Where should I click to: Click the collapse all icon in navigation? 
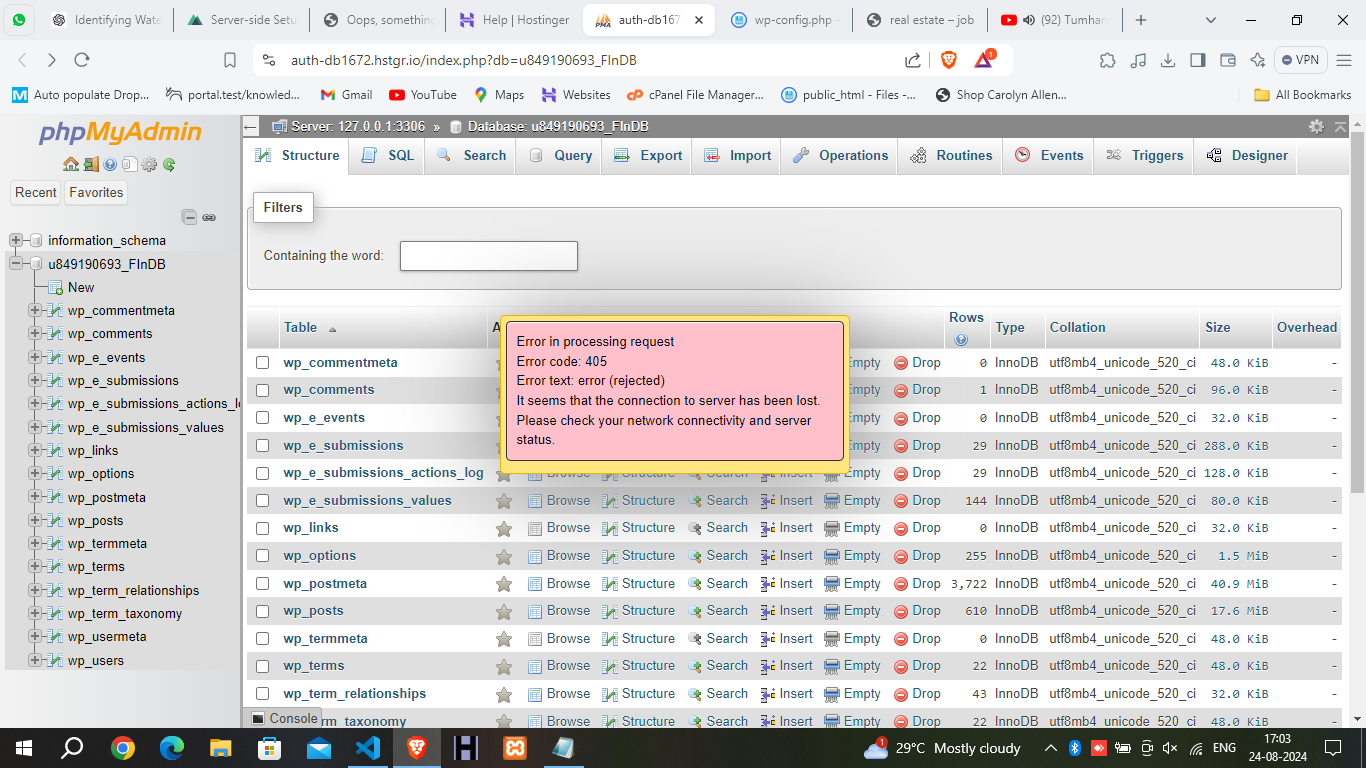pos(189,217)
